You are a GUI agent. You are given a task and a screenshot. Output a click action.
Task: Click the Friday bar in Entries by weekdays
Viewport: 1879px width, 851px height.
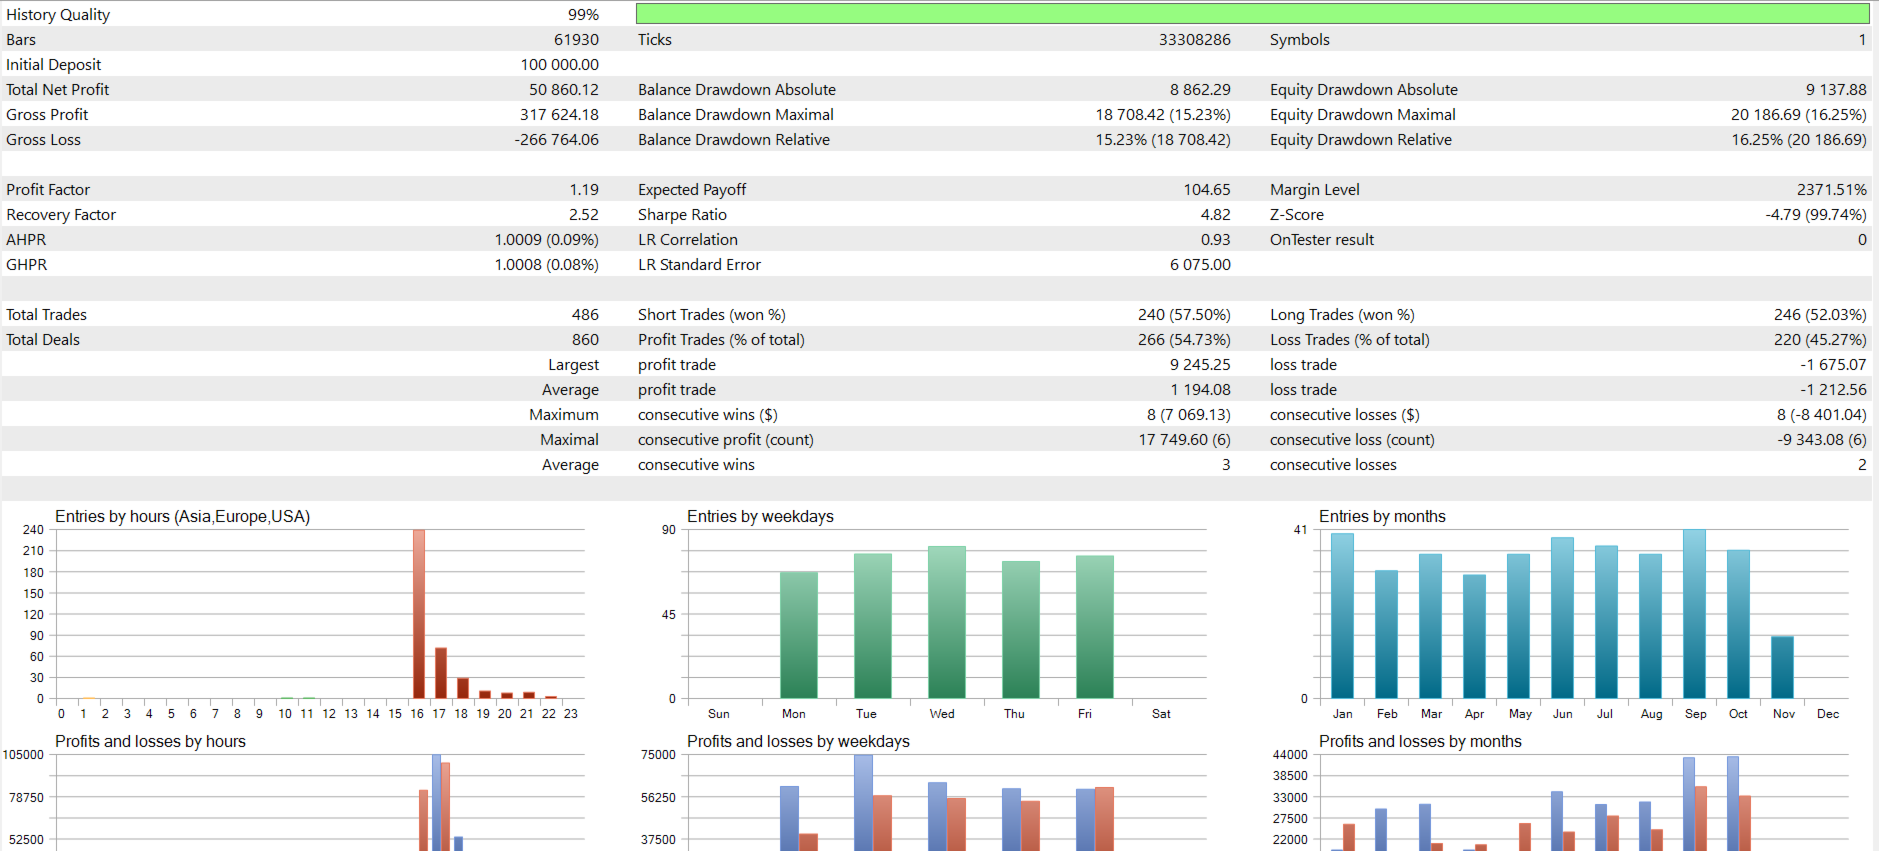coord(1095,627)
